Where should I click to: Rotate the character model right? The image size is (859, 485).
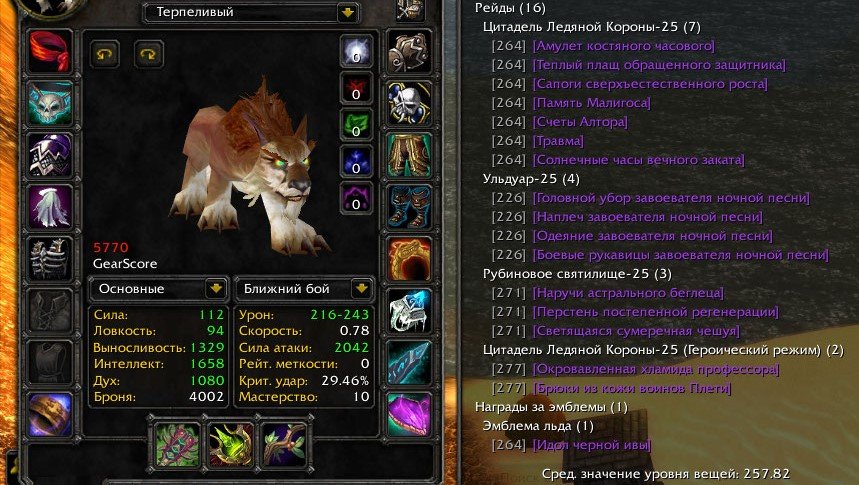[x=148, y=54]
